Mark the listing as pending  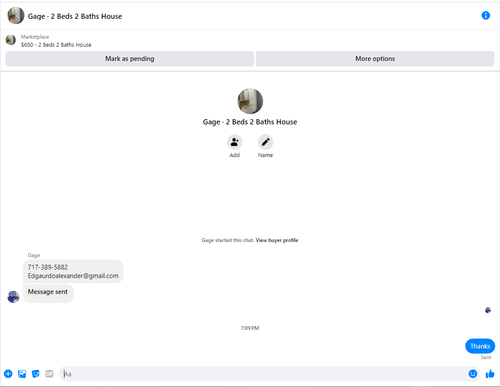coord(130,59)
